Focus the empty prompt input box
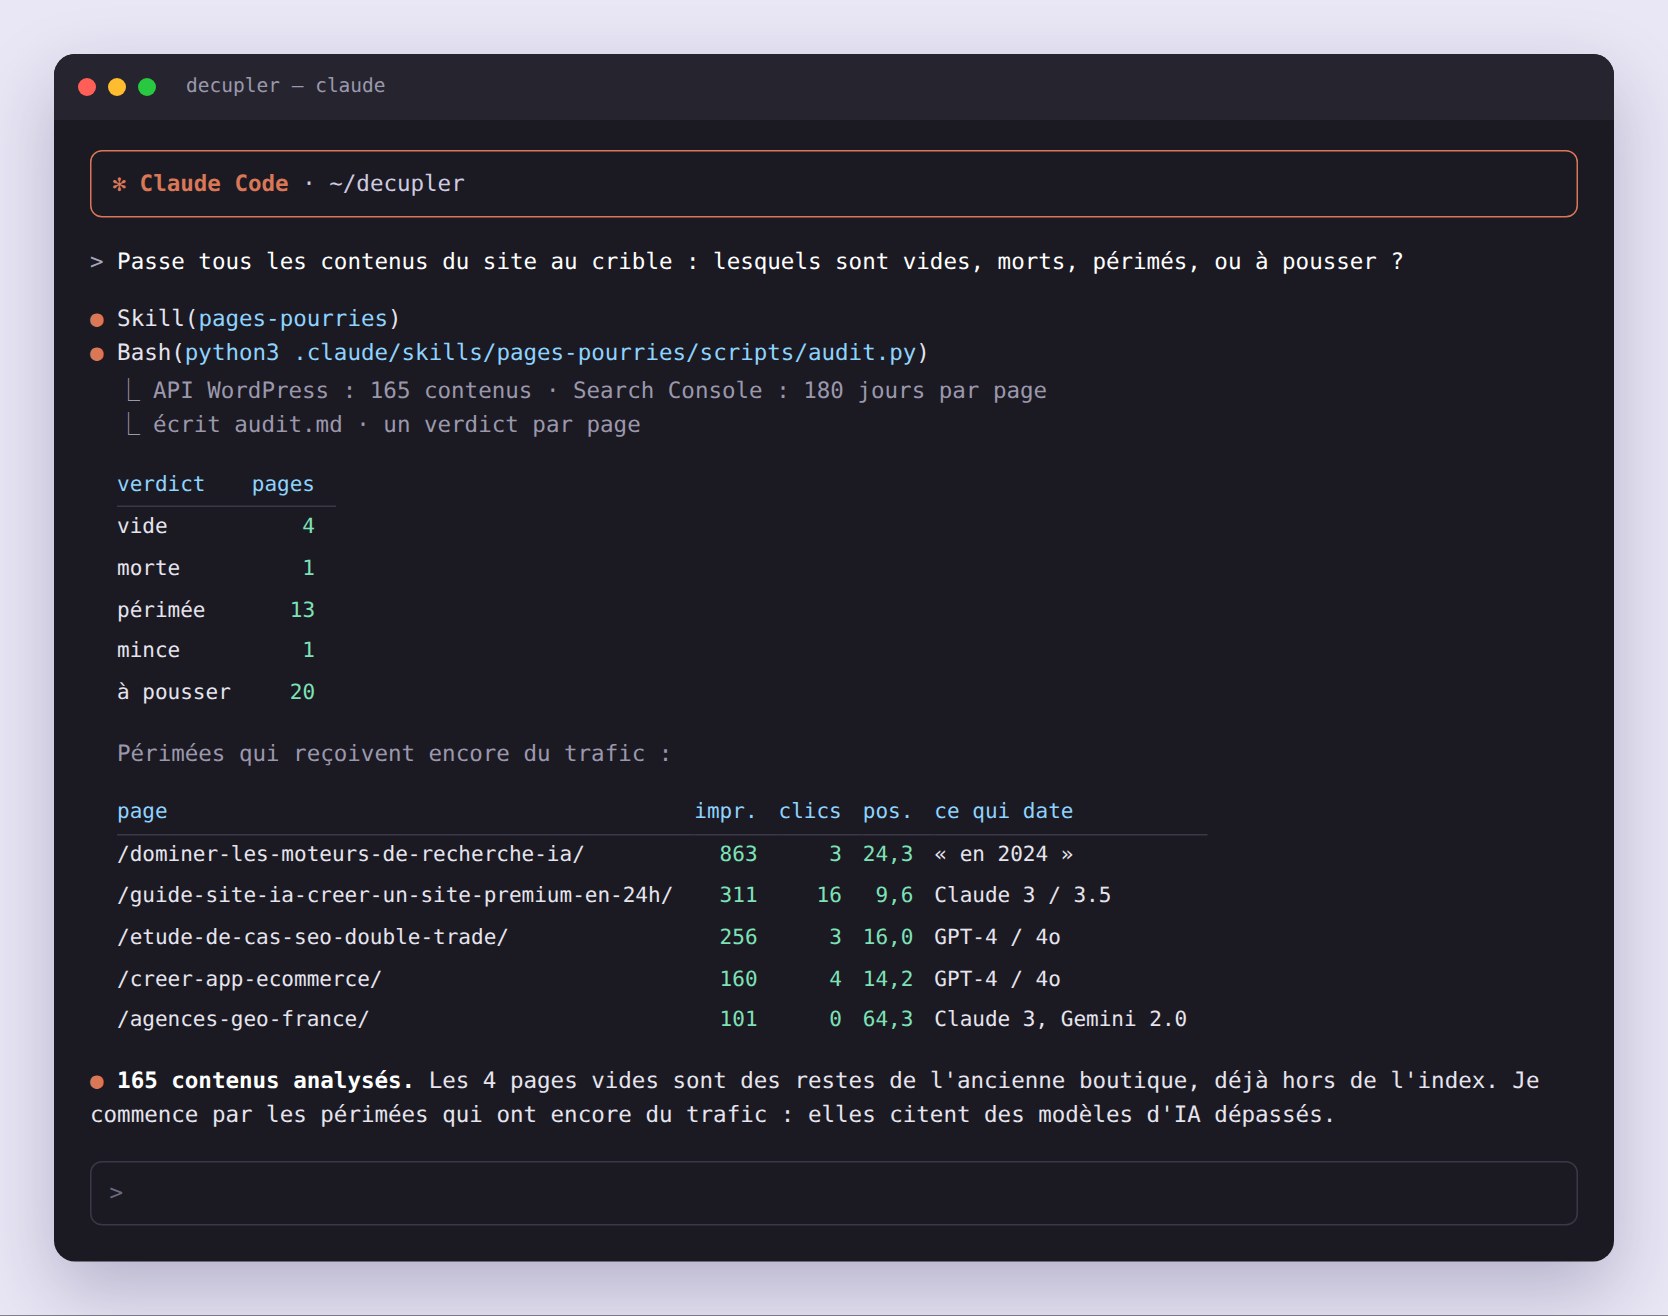The image size is (1668, 1316). coord(833,1193)
